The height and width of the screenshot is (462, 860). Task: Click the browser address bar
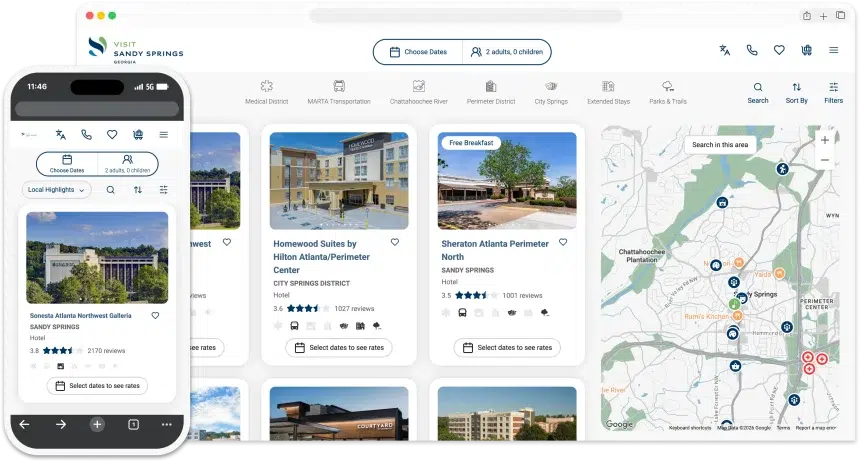click(x=466, y=16)
